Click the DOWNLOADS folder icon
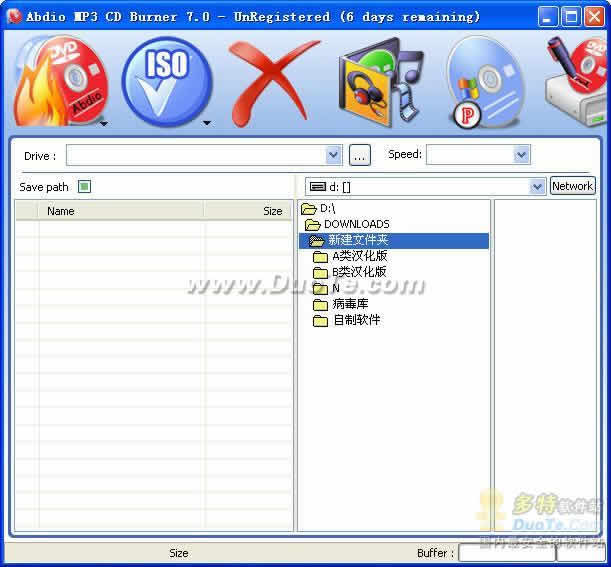Image resolution: width=611 pixels, height=567 pixels. tap(313, 225)
